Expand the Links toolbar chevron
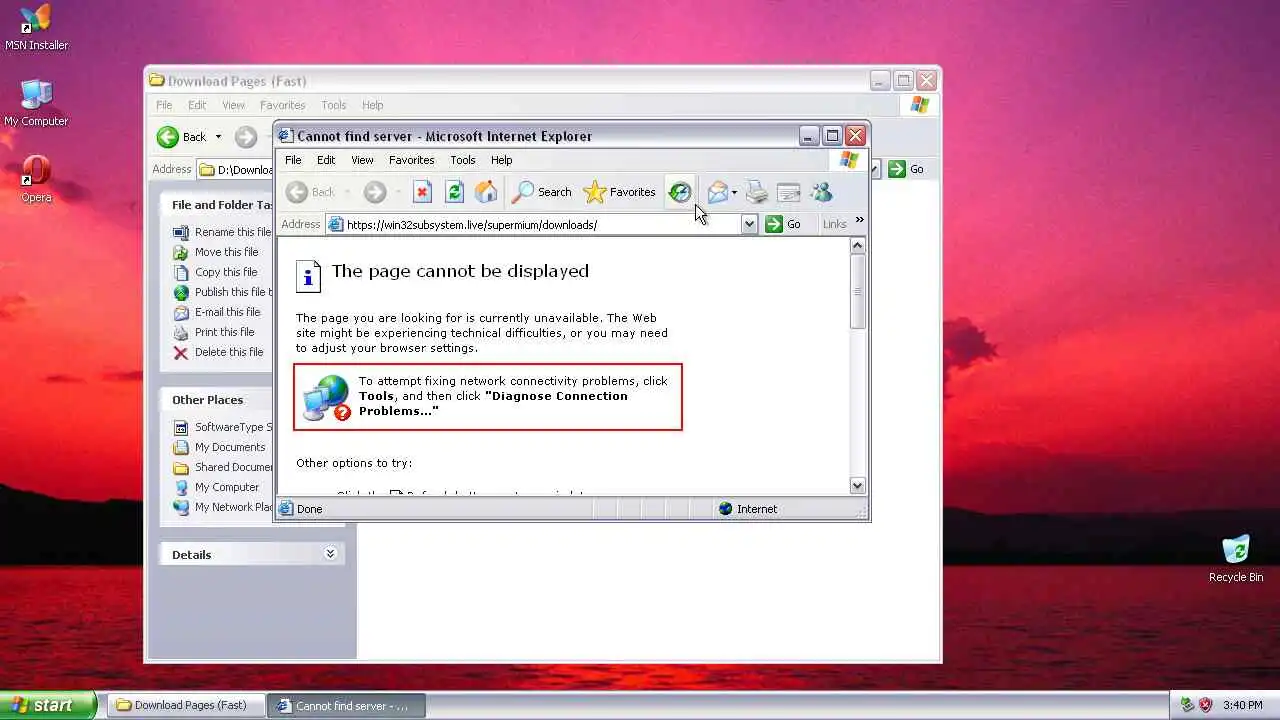This screenshot has height=720, width=1280. click(x=859, y=221)
